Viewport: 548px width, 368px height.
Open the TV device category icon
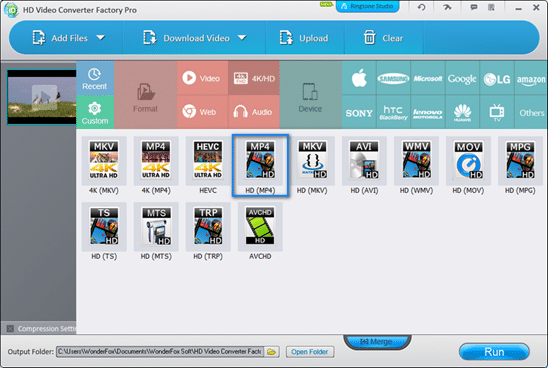[497, 112]
